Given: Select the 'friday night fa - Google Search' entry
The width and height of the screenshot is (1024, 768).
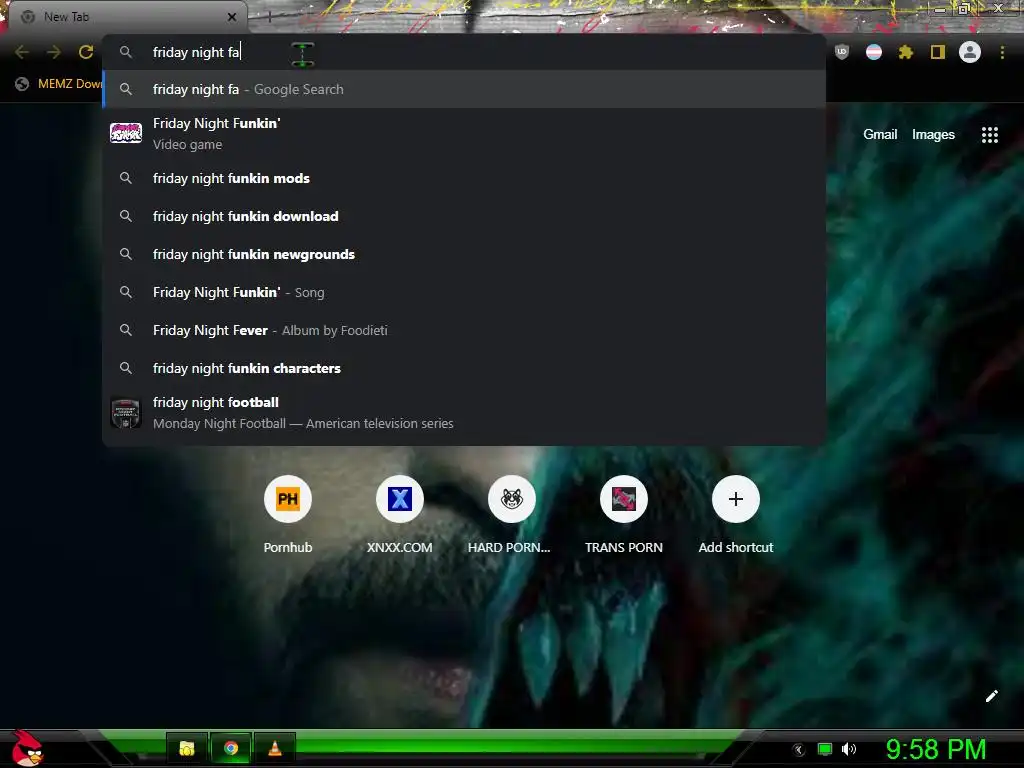Looking at the screenshot, I should point(464,89).
